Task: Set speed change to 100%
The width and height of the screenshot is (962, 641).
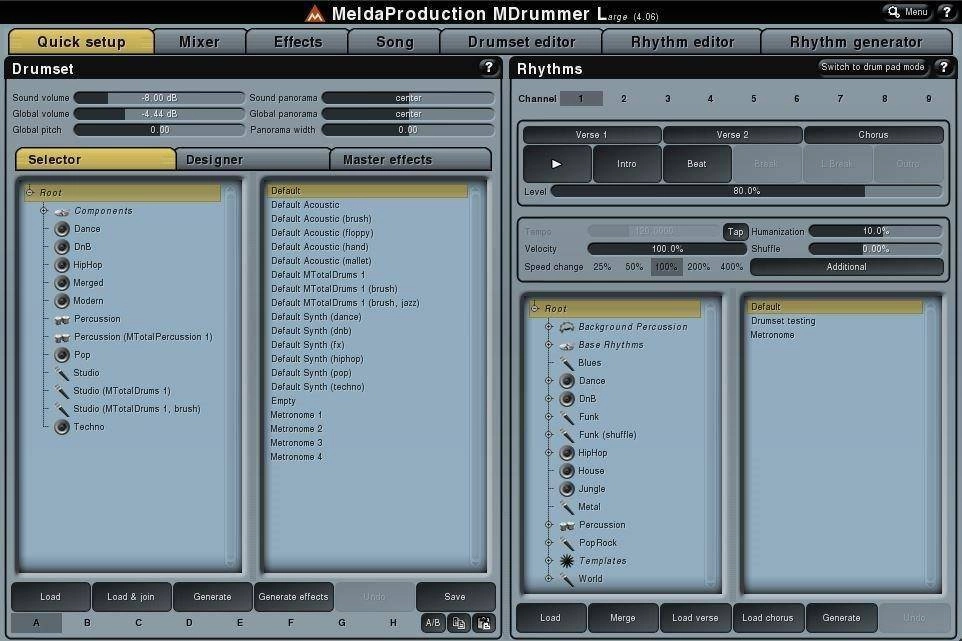Action: point(666,267)
